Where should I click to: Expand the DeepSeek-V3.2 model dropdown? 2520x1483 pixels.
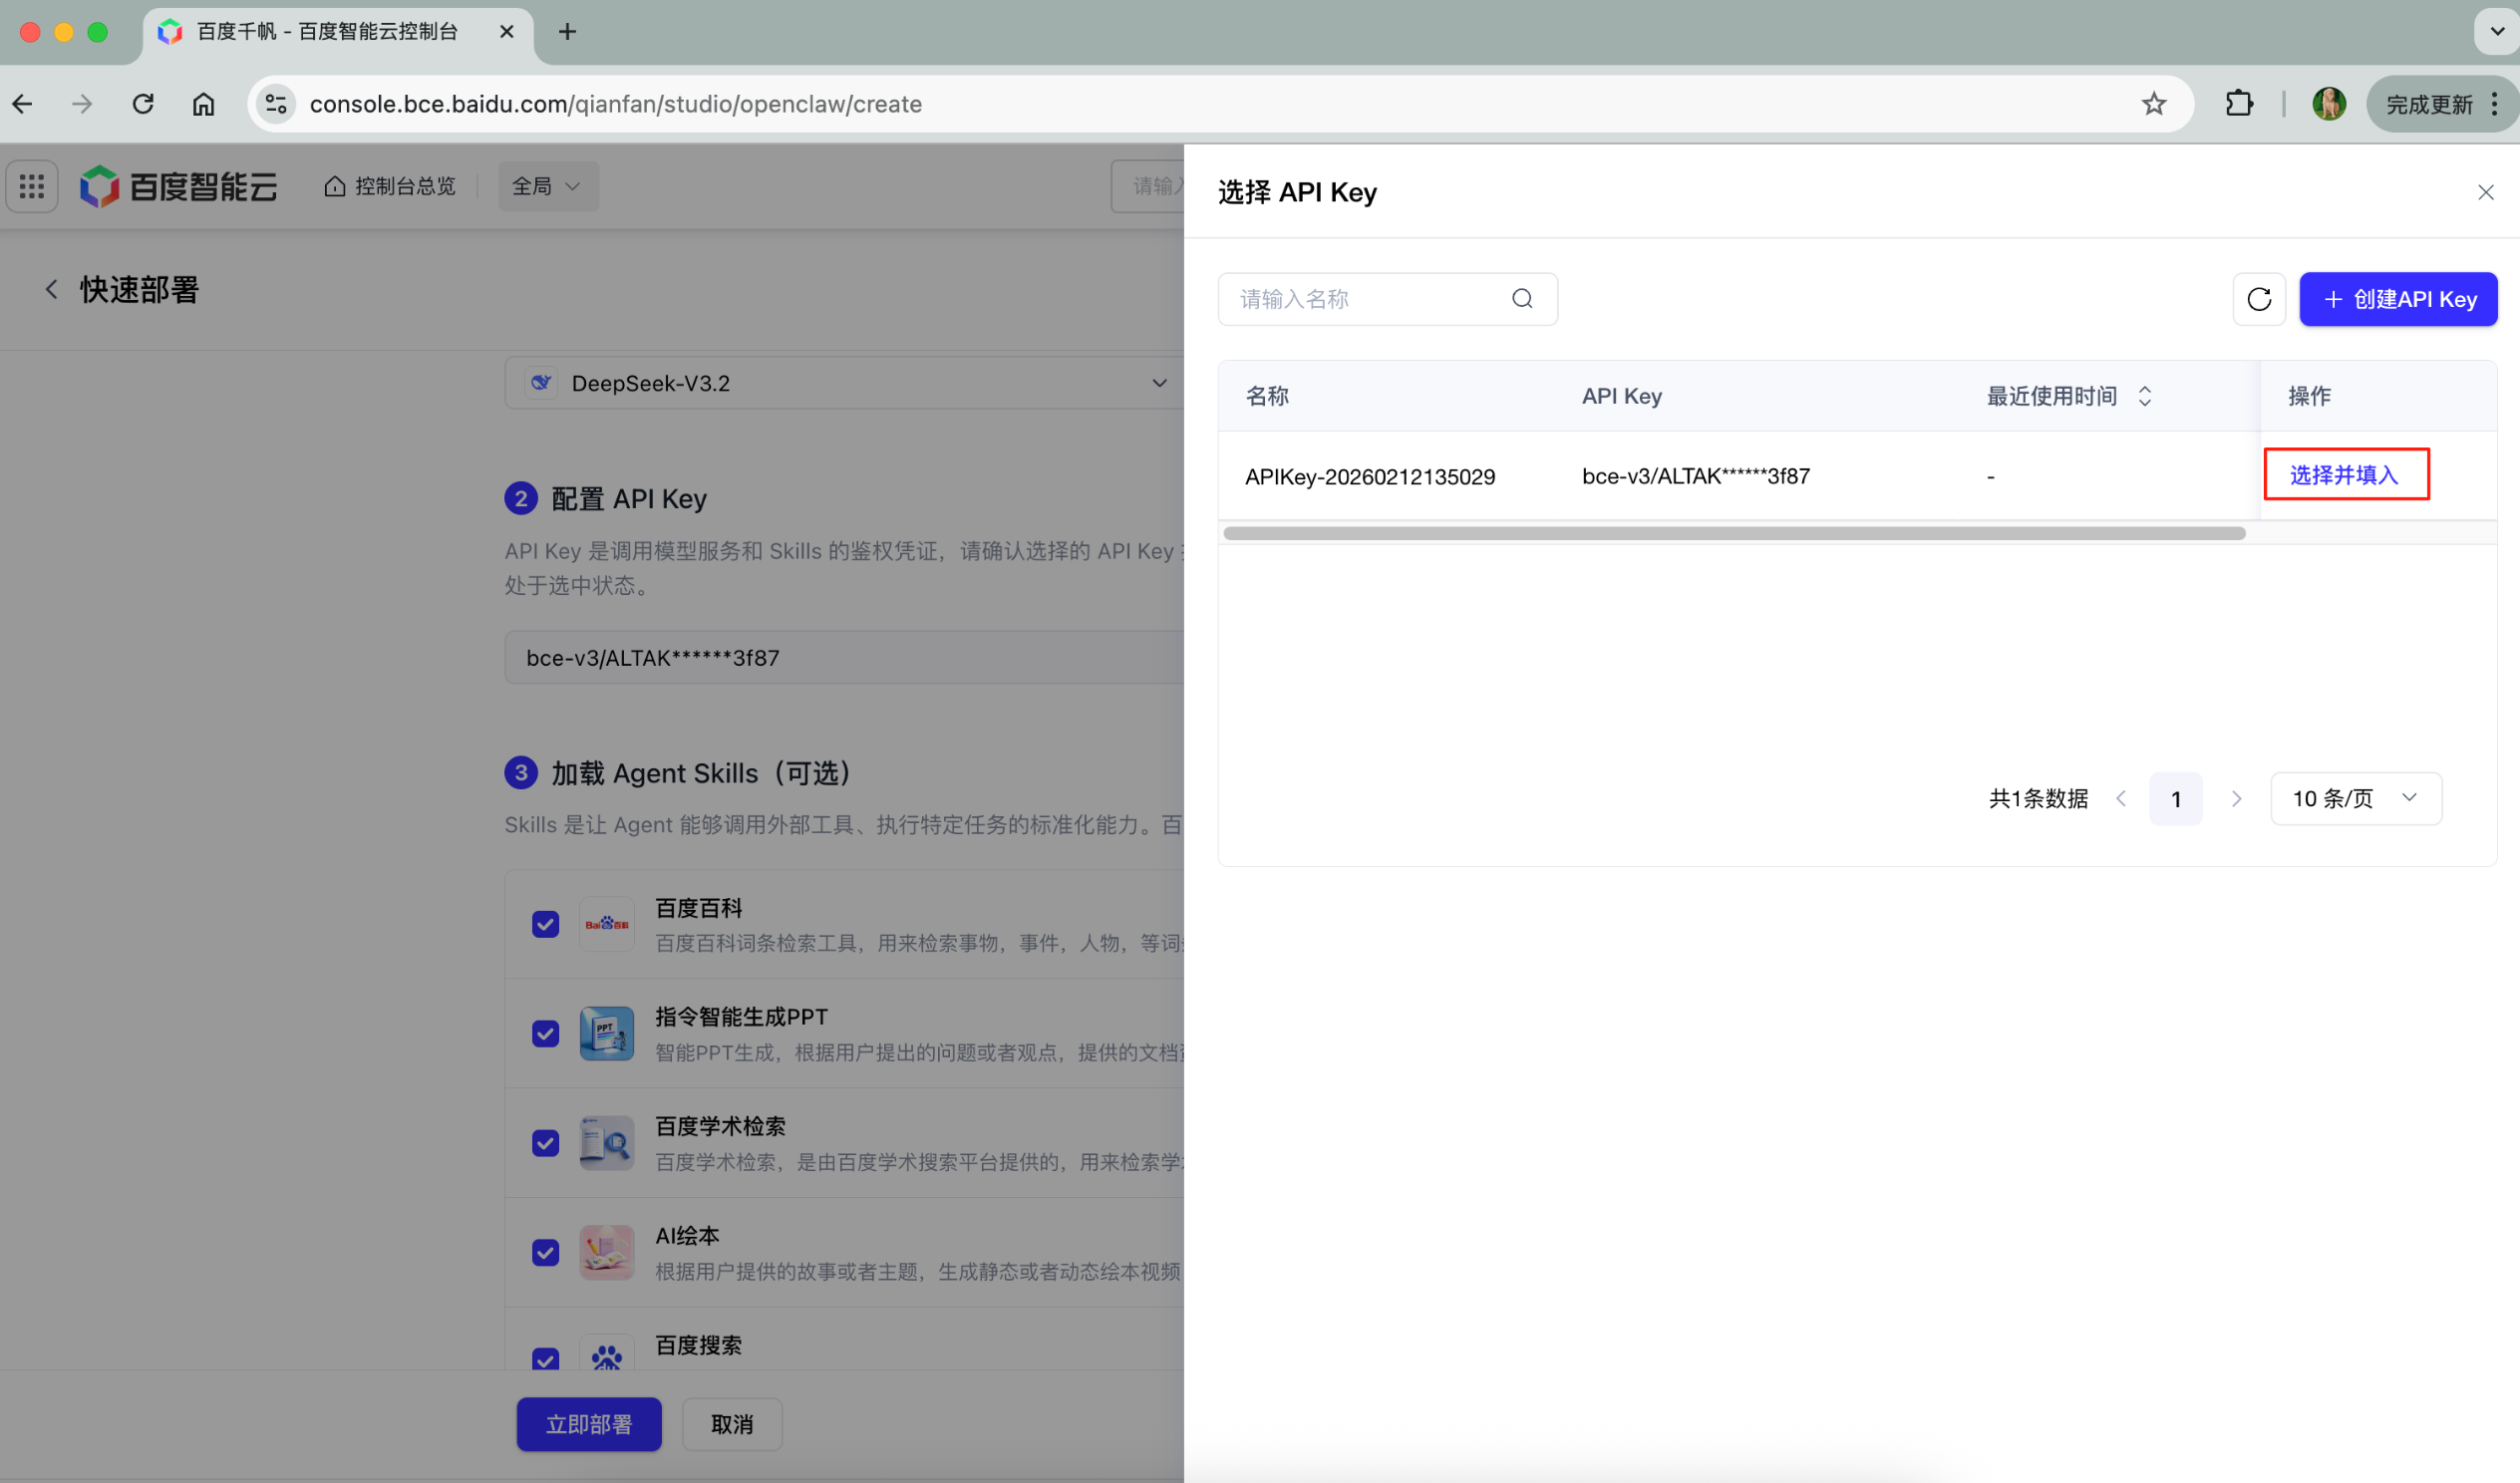tap(845, 383)
